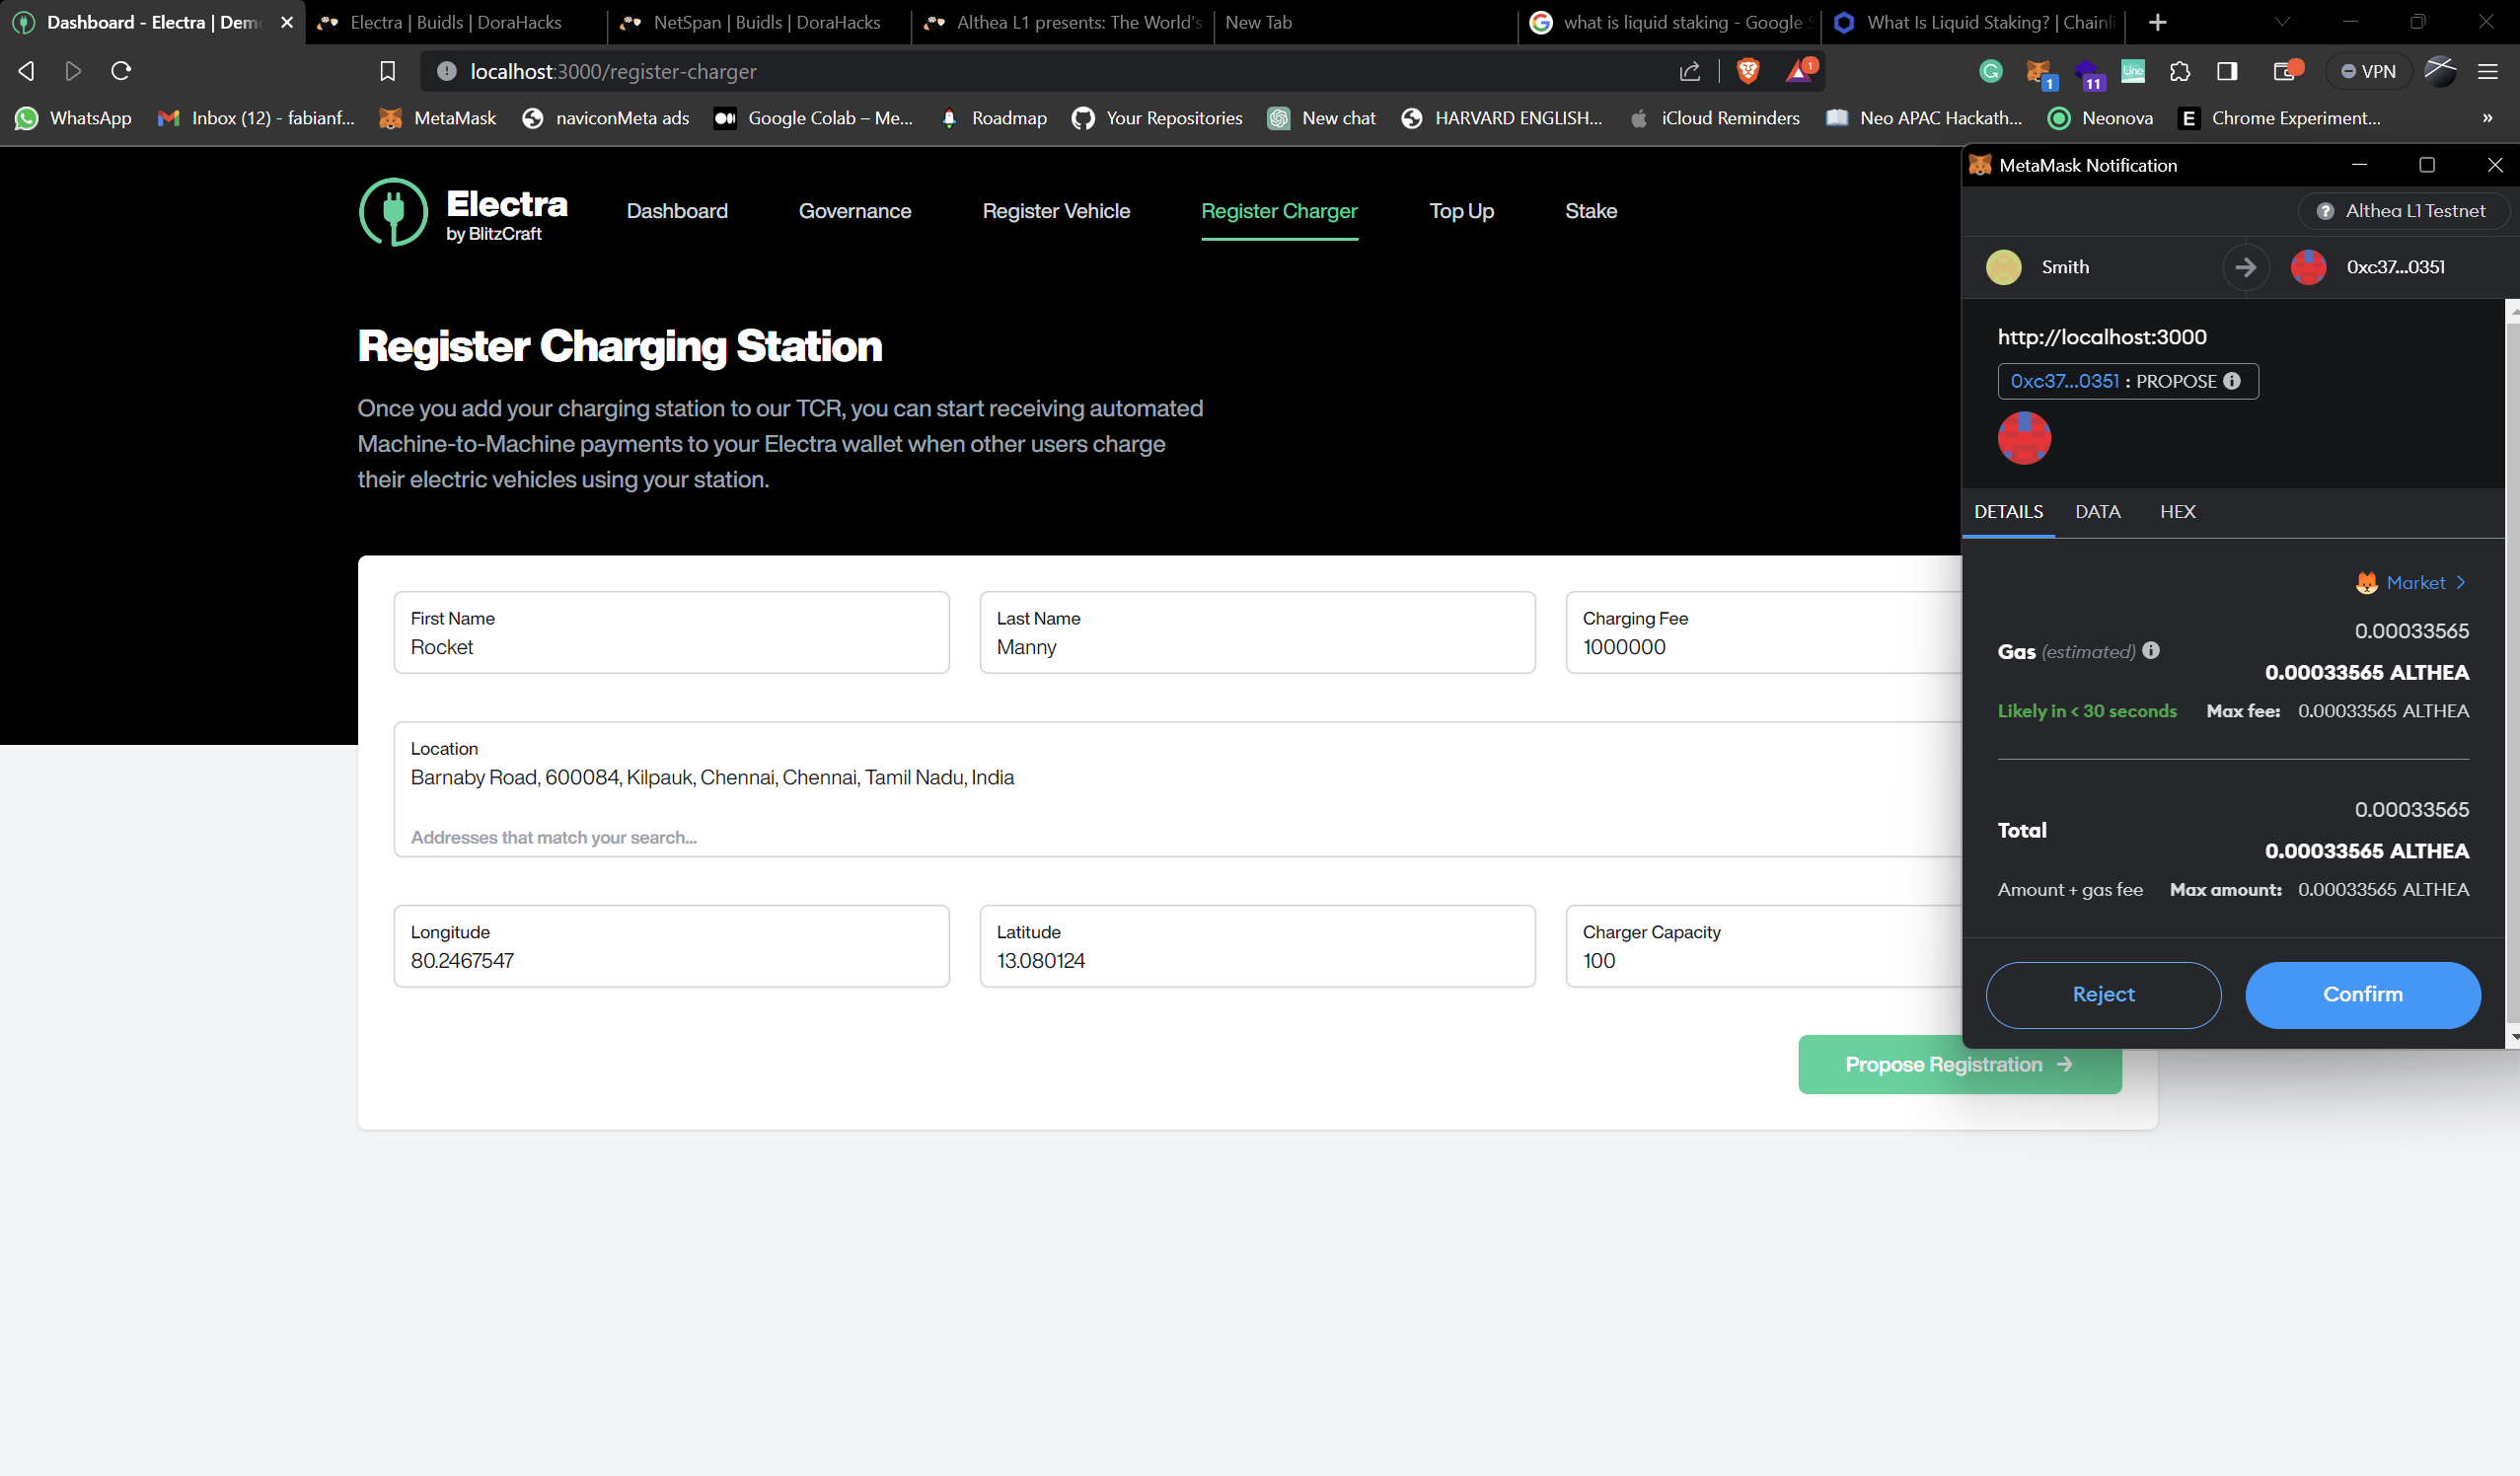The width and height of the screenshot is (2520, 1476).
Task: Click the First Name input field
Action: pos(671,633)
